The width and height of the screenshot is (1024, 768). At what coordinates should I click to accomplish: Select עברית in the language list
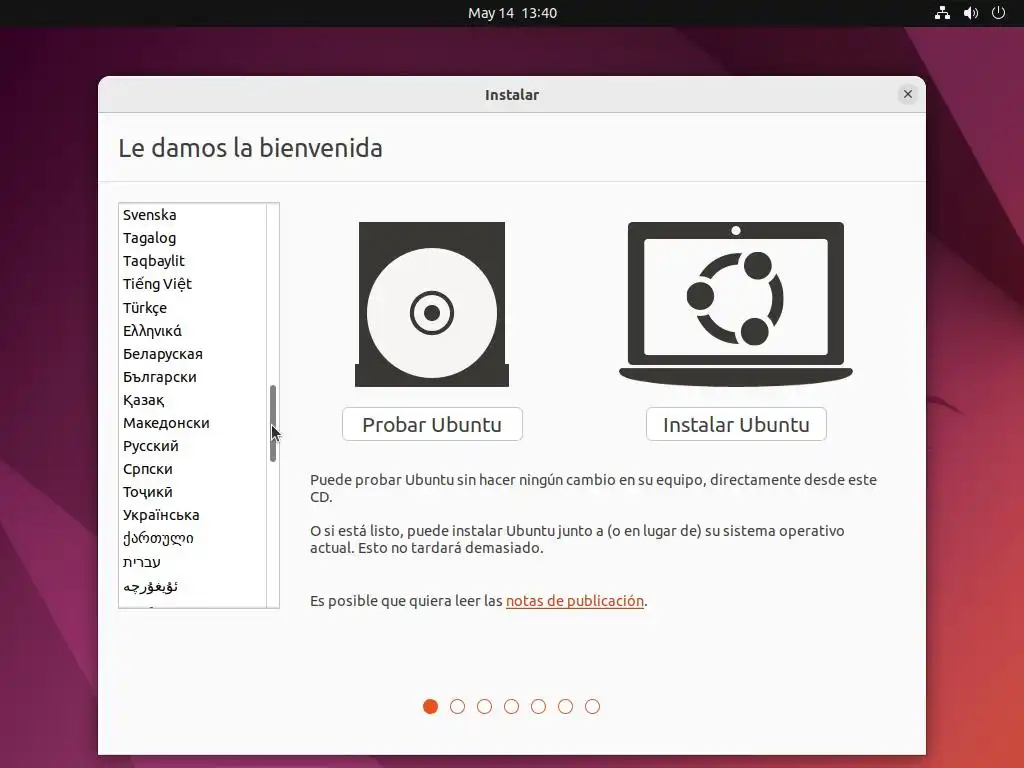click(x=193, y=562)
